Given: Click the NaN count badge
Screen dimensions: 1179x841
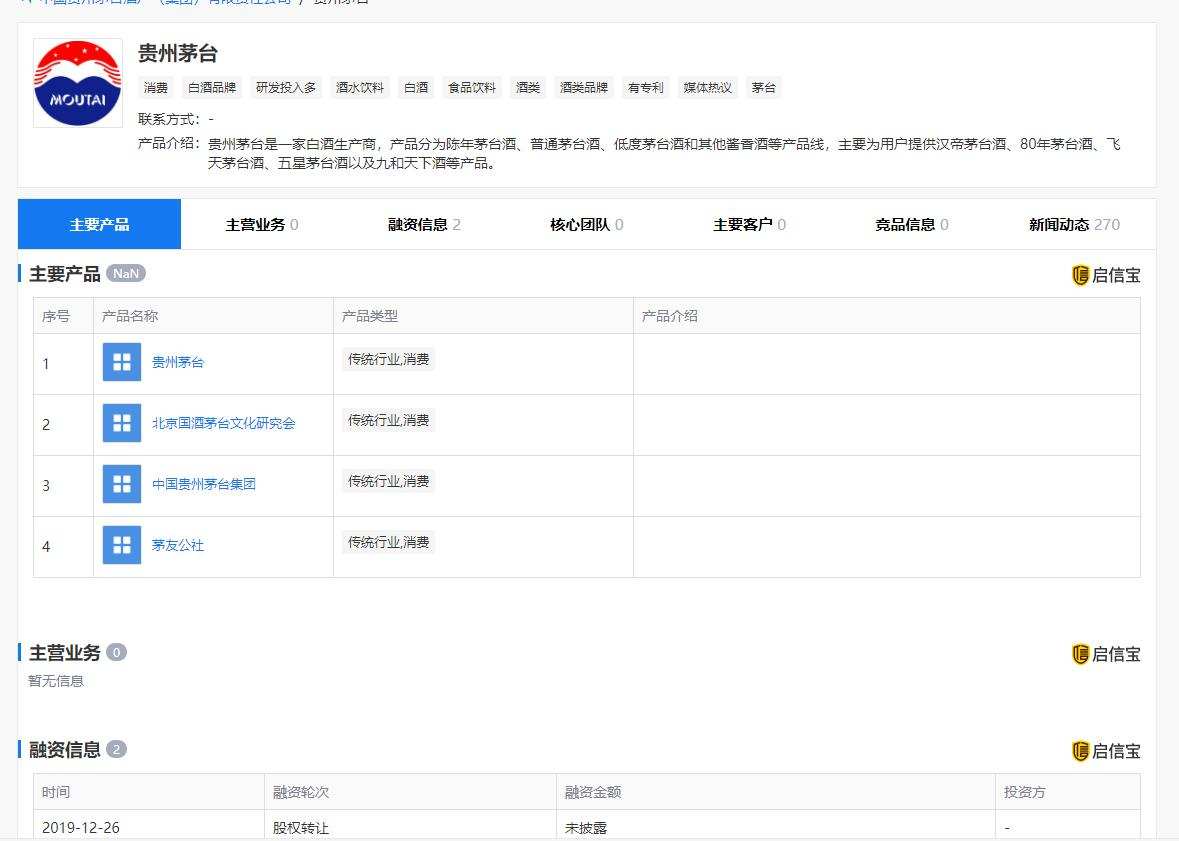Looking at the screenshot, I should tap(126, 273).
